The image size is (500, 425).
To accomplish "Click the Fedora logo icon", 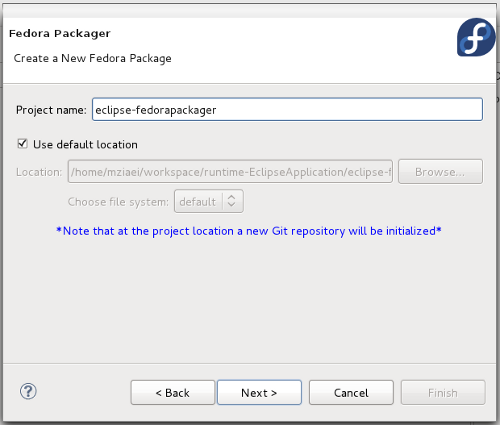I will 476,37.
